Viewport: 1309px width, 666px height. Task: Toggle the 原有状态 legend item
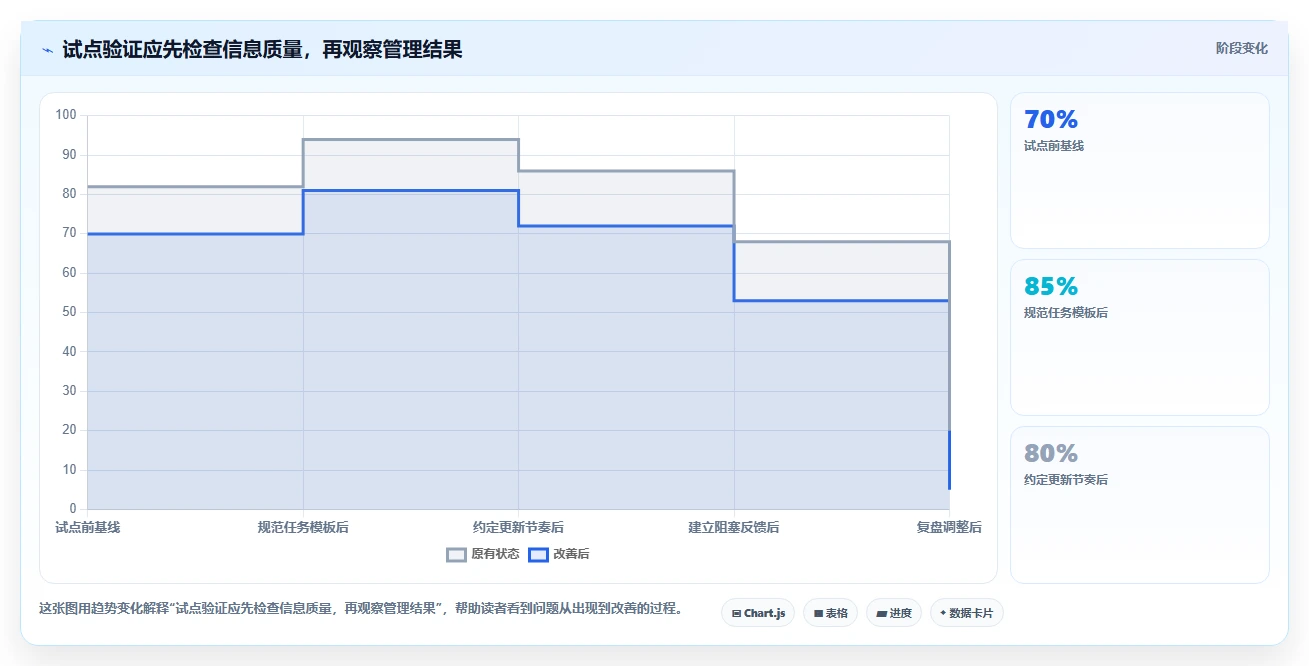[x=483, y=554]
